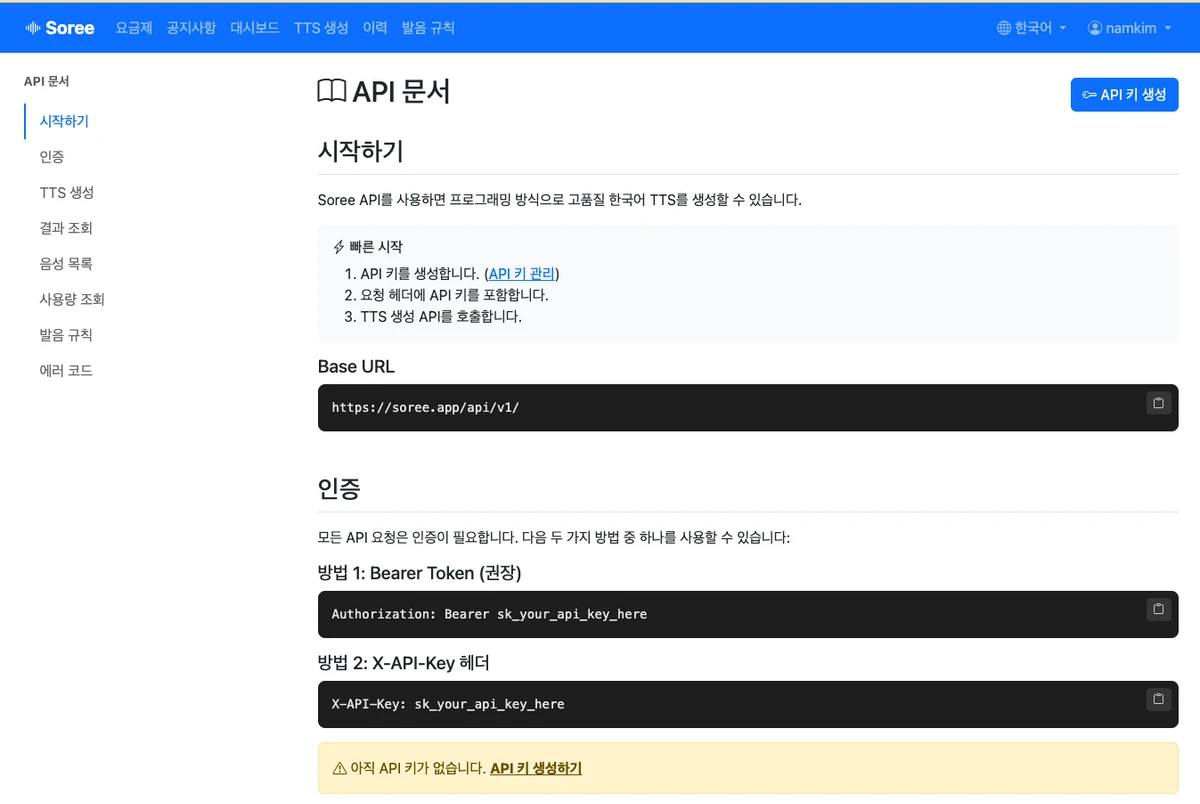This screenshot has height=804, width=1200.
Task: Click the https://soree.app/api/v1/ URL text
Action: (425, 408)
